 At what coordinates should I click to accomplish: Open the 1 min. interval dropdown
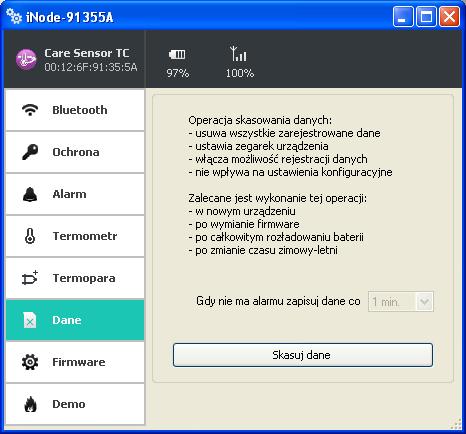click(x=401, y=302)
